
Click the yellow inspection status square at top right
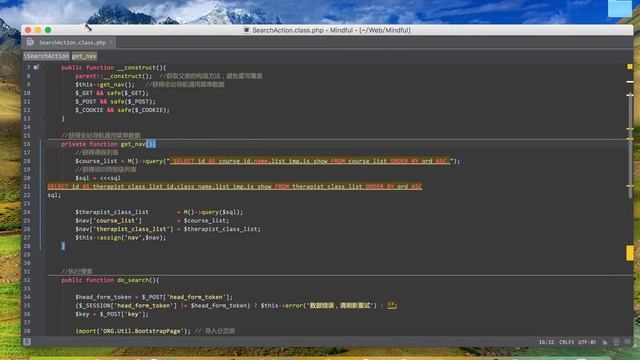point(630,67)
